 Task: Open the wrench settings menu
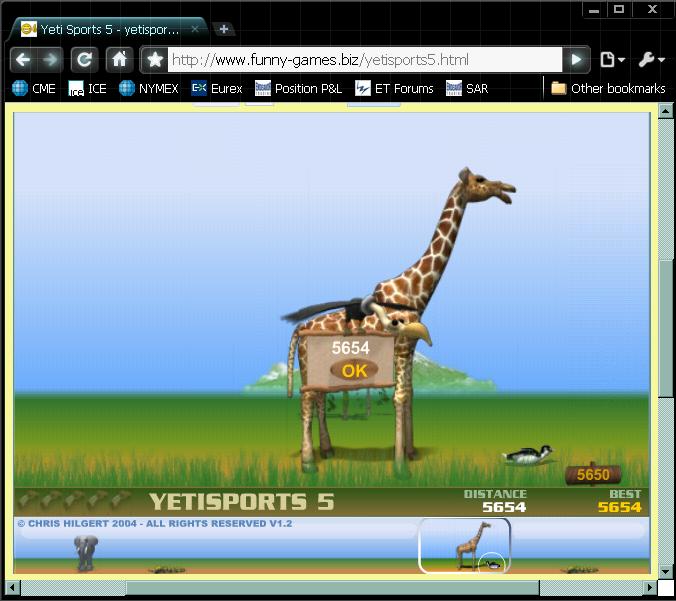[651, 59]
